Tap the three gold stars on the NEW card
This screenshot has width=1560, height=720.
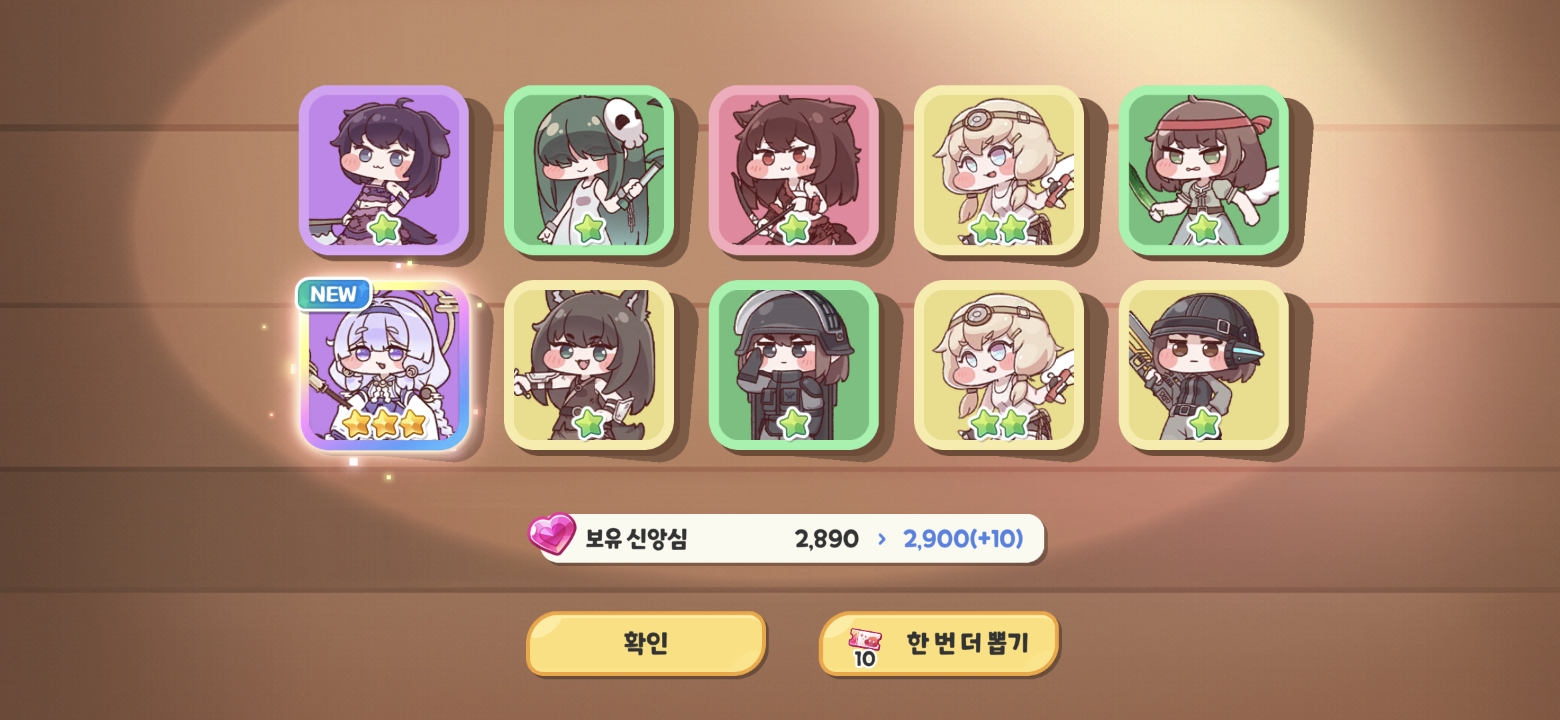point(385,424)
